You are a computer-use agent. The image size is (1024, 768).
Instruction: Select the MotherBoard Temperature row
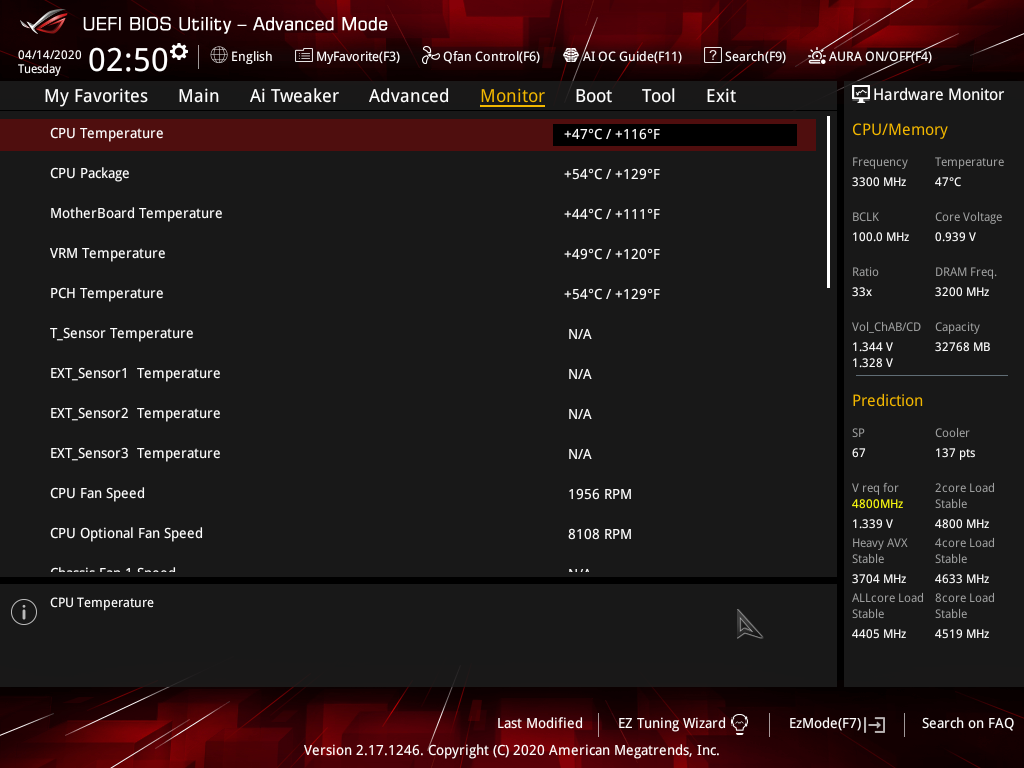tap(408, 214)
